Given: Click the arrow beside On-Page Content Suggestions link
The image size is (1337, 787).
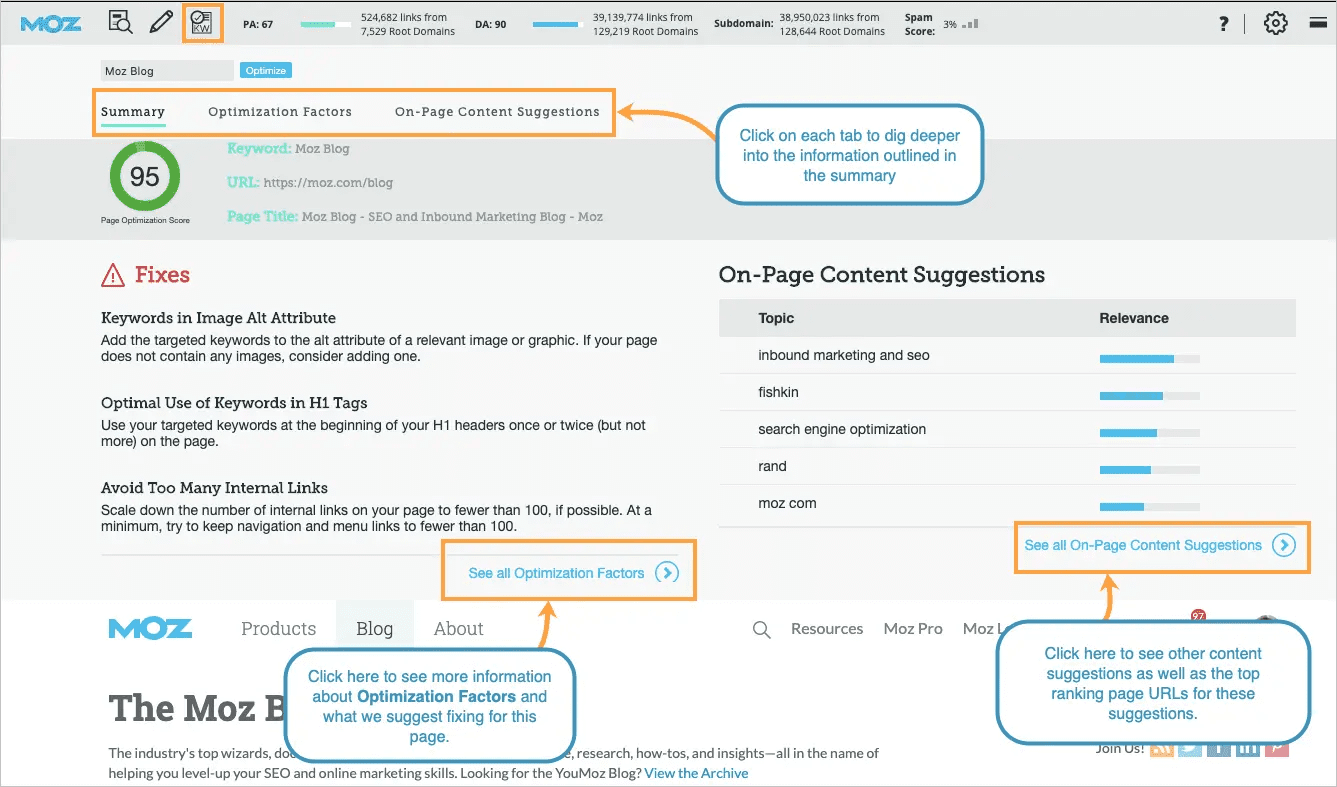Looking at the screenshot, I should [x=1284, y=545].
